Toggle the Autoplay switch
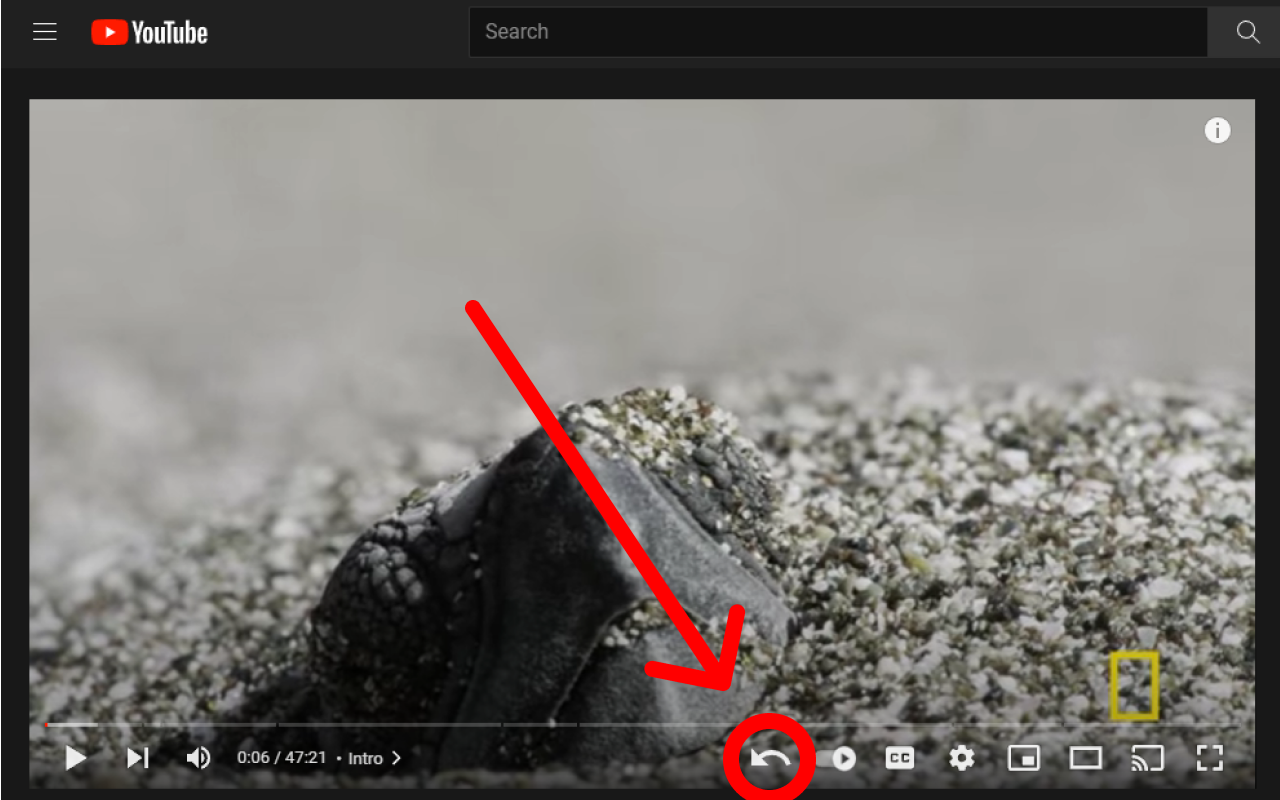The width and height of the screenshot is (1280, 800). click(842, 758)
